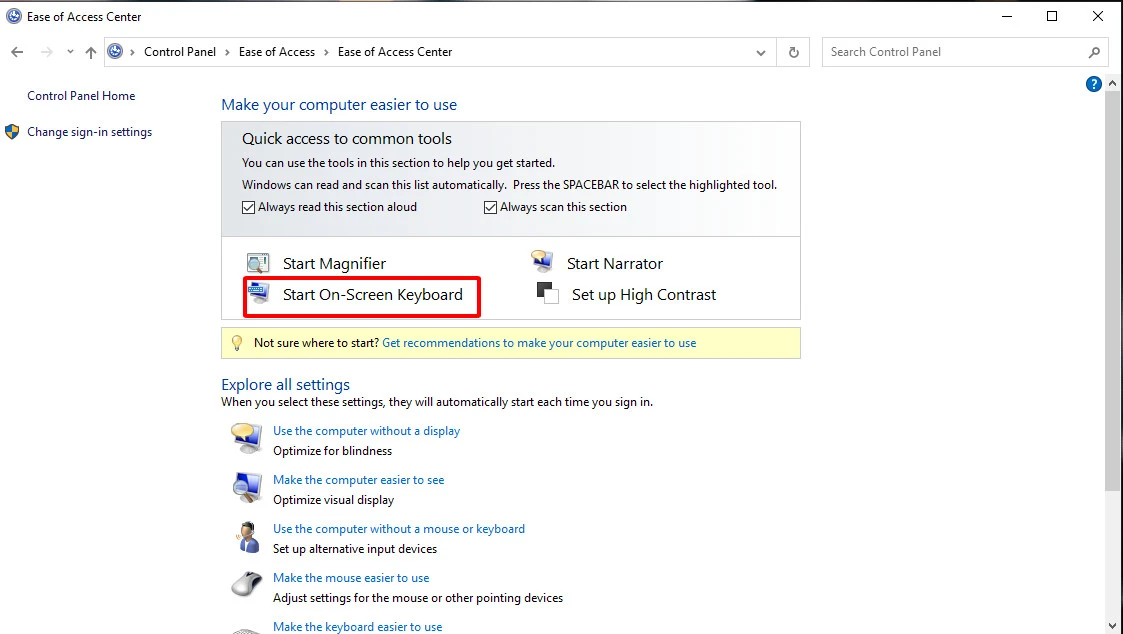Click the forward arrow navigation button
1123x634 pixels.
point(47,52)
